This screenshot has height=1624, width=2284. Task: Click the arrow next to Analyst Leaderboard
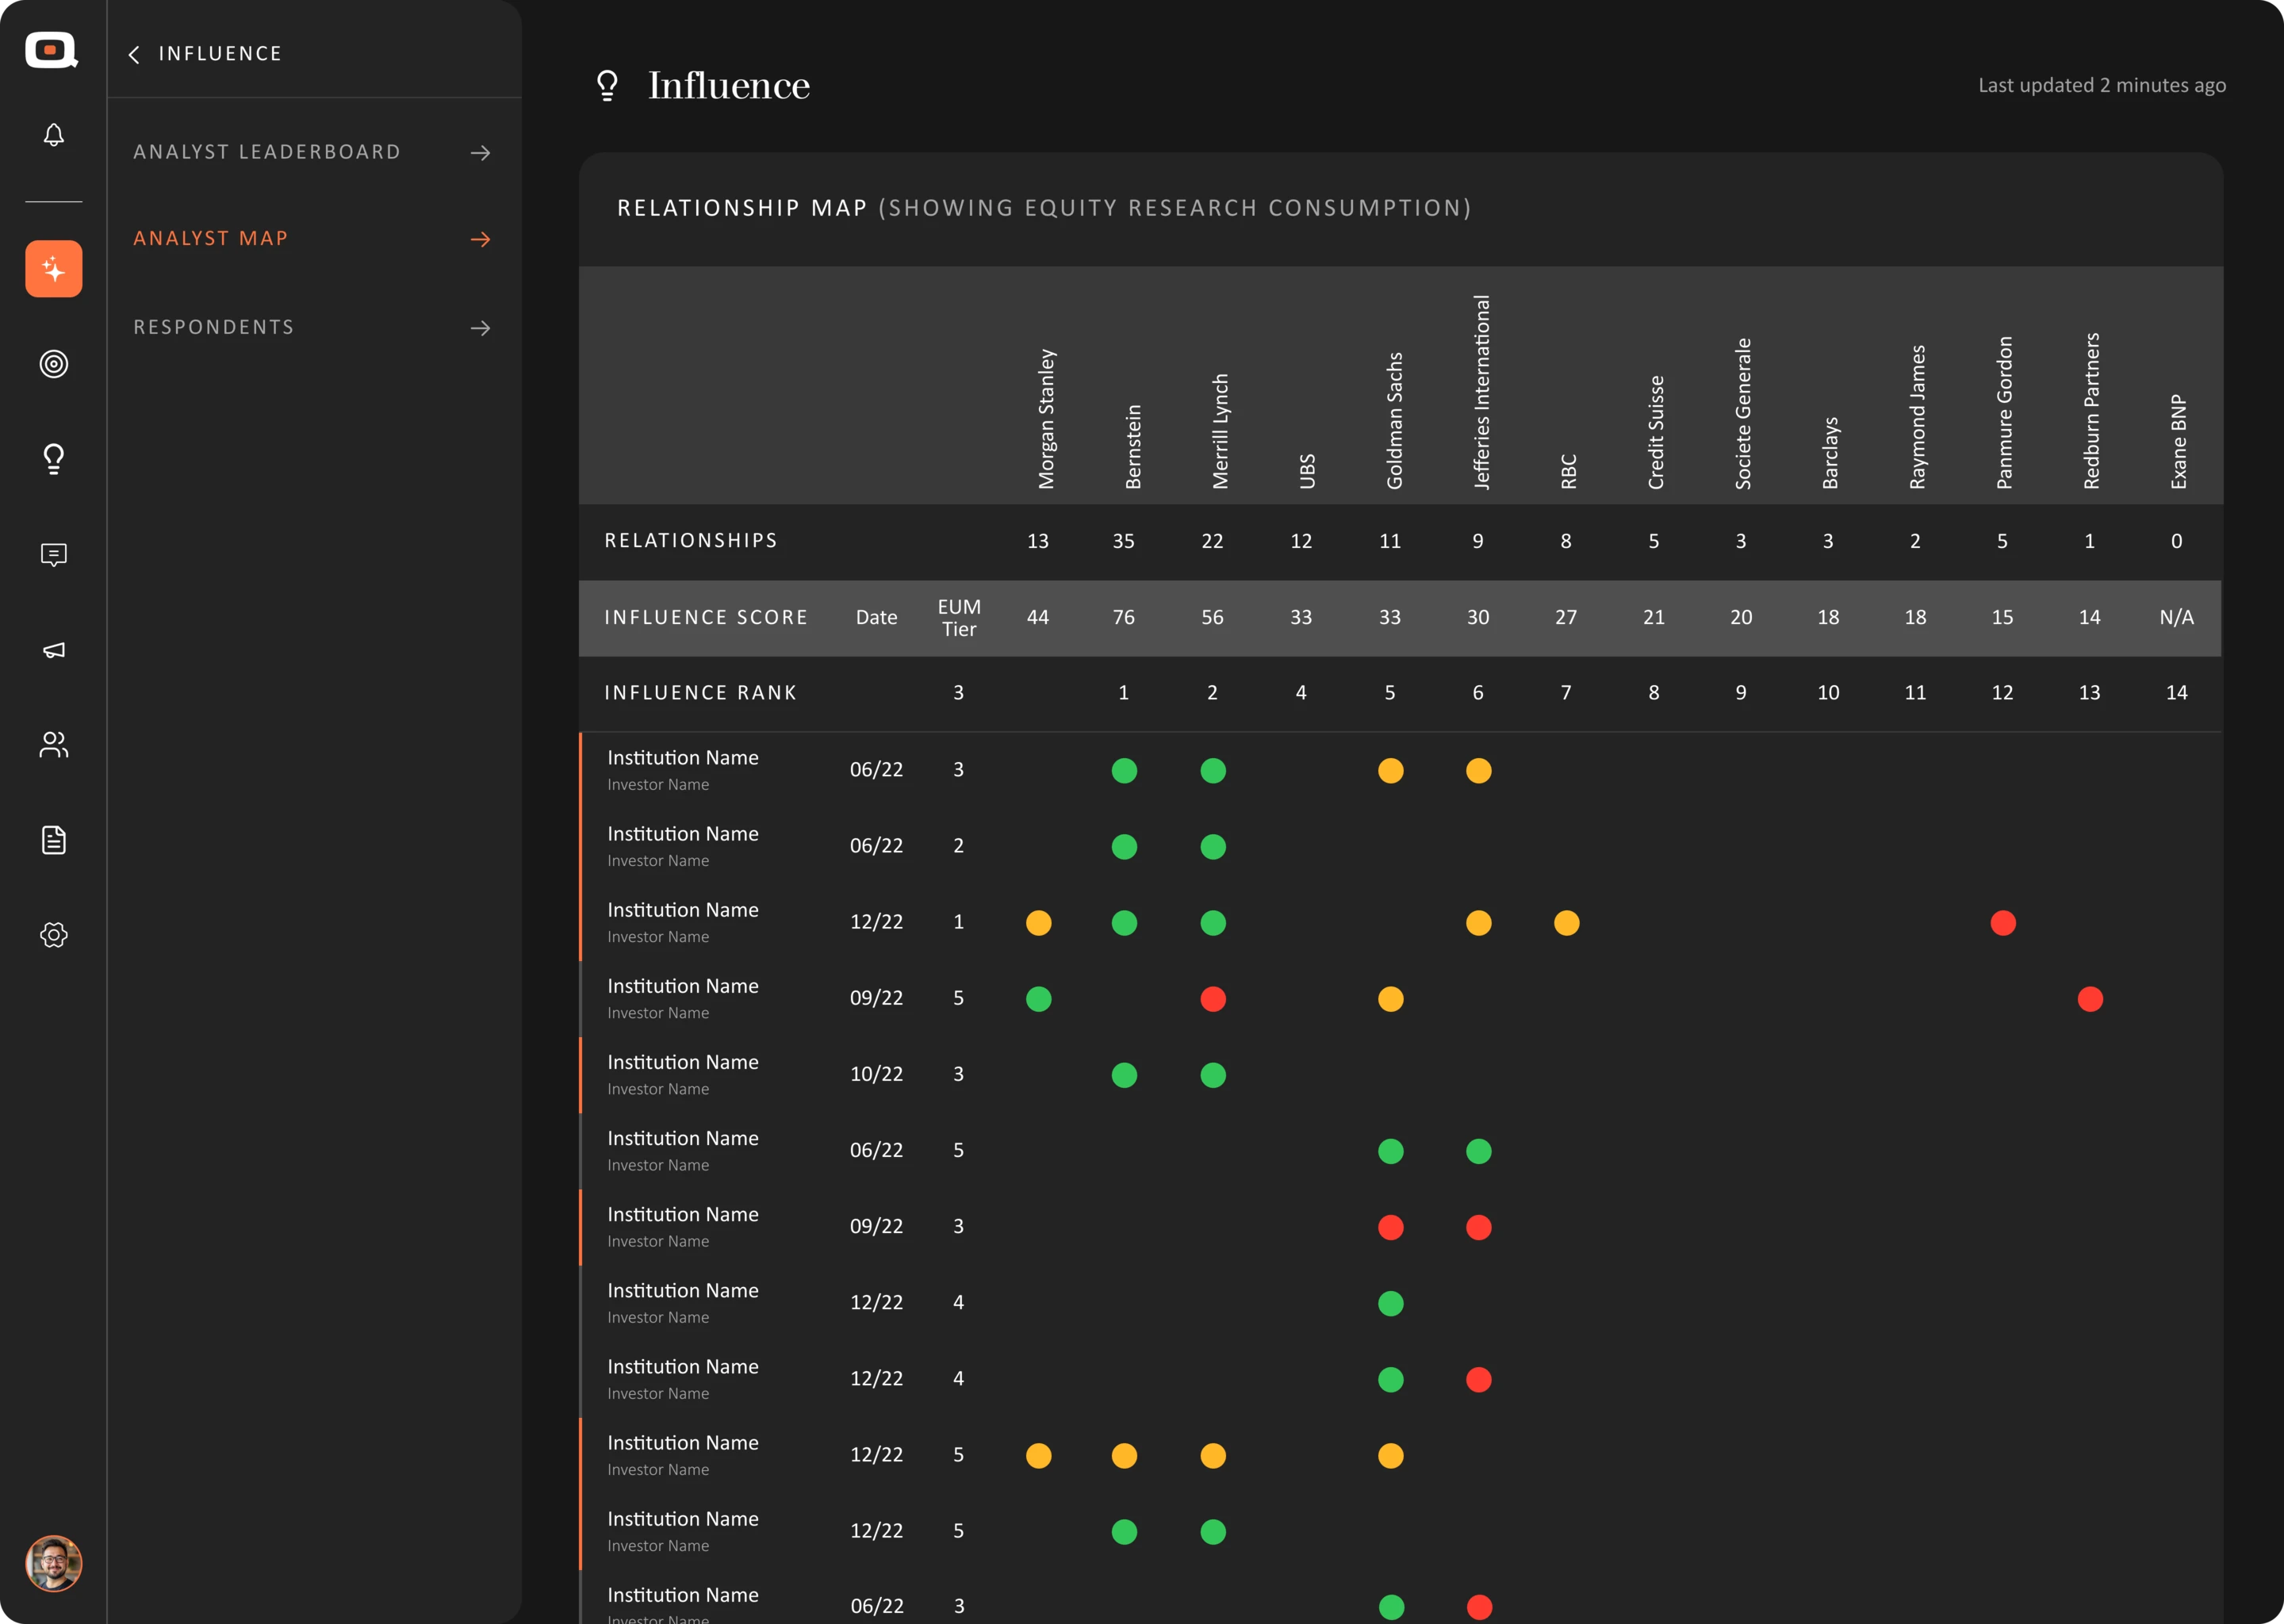click(x=481, y=153)
